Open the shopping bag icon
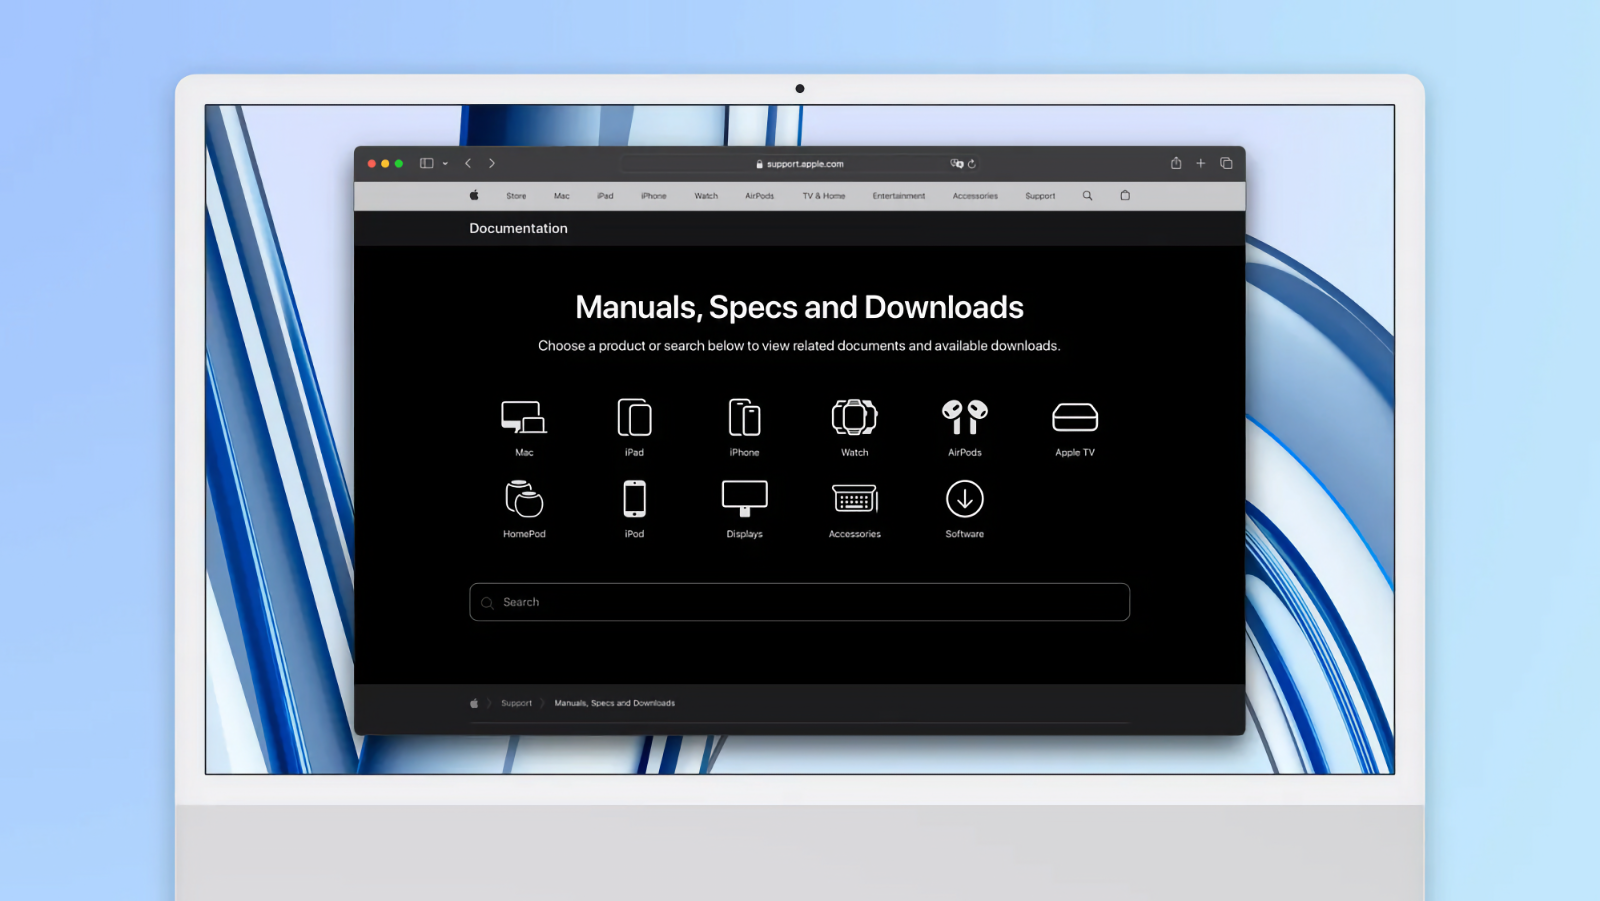1600x901 pixels. pyautogui.click(x=1125, y=196)
